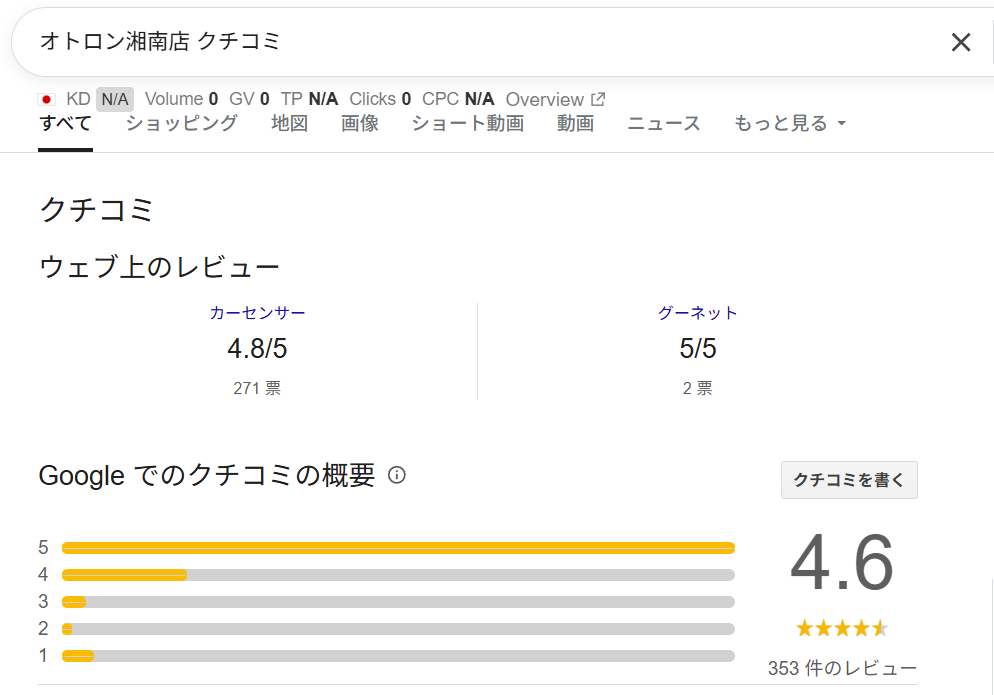
Task: Click the KD N/A badge
Action: coord(114,99)
